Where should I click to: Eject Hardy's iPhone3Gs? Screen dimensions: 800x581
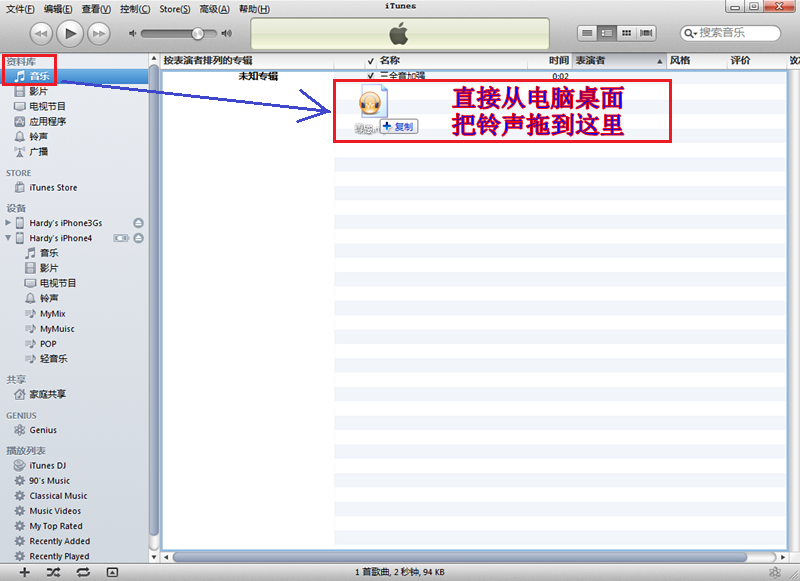coord(138,223)
